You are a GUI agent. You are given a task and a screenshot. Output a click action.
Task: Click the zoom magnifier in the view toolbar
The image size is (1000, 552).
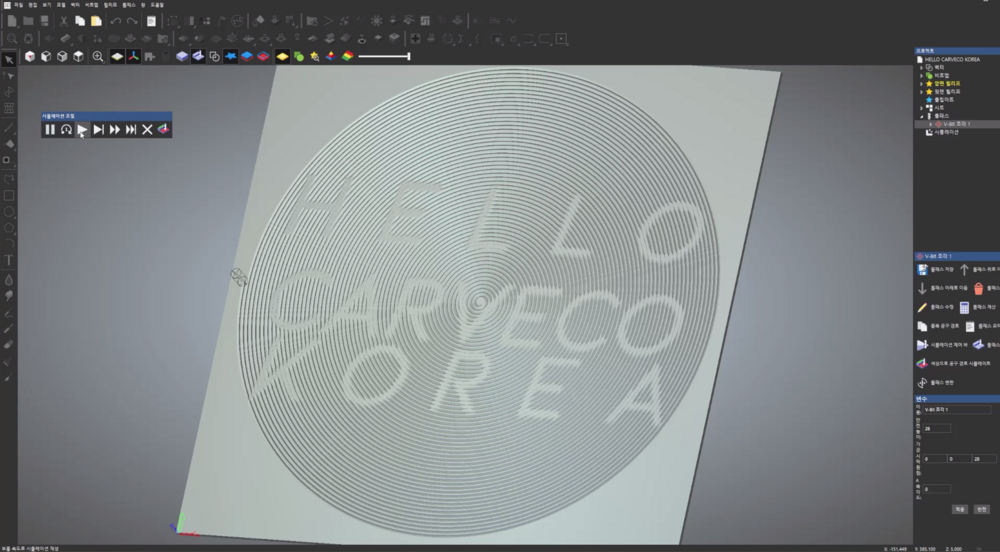[x=98, y=57]
